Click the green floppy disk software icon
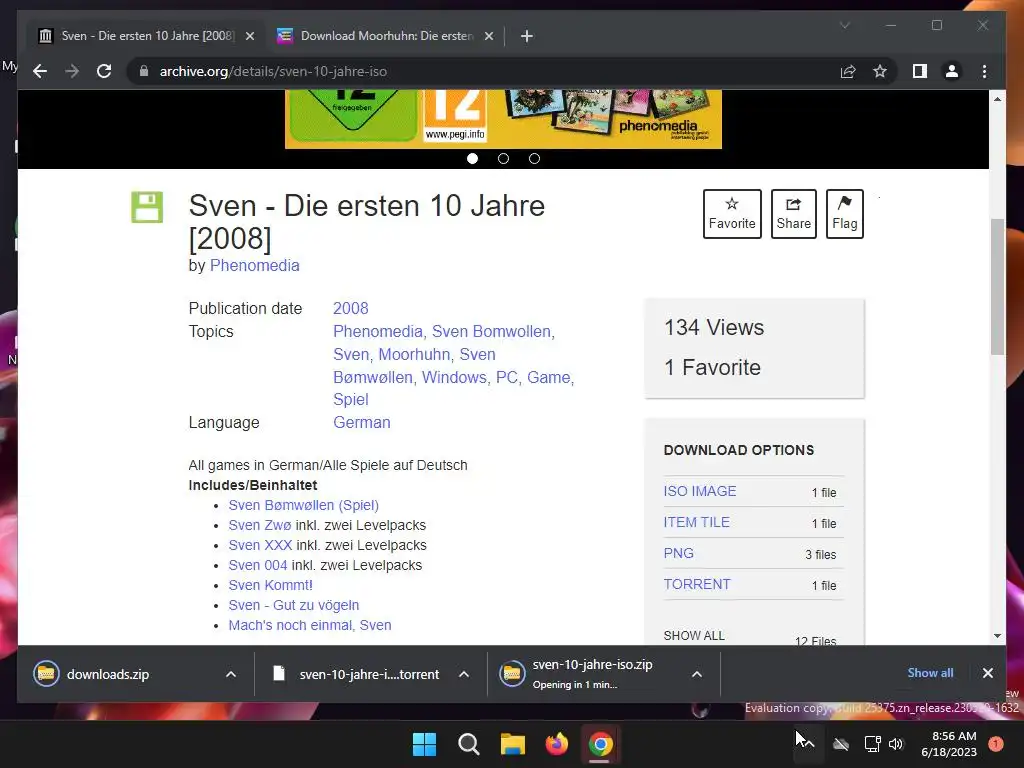1024x768 pixels. coord(147,207)
